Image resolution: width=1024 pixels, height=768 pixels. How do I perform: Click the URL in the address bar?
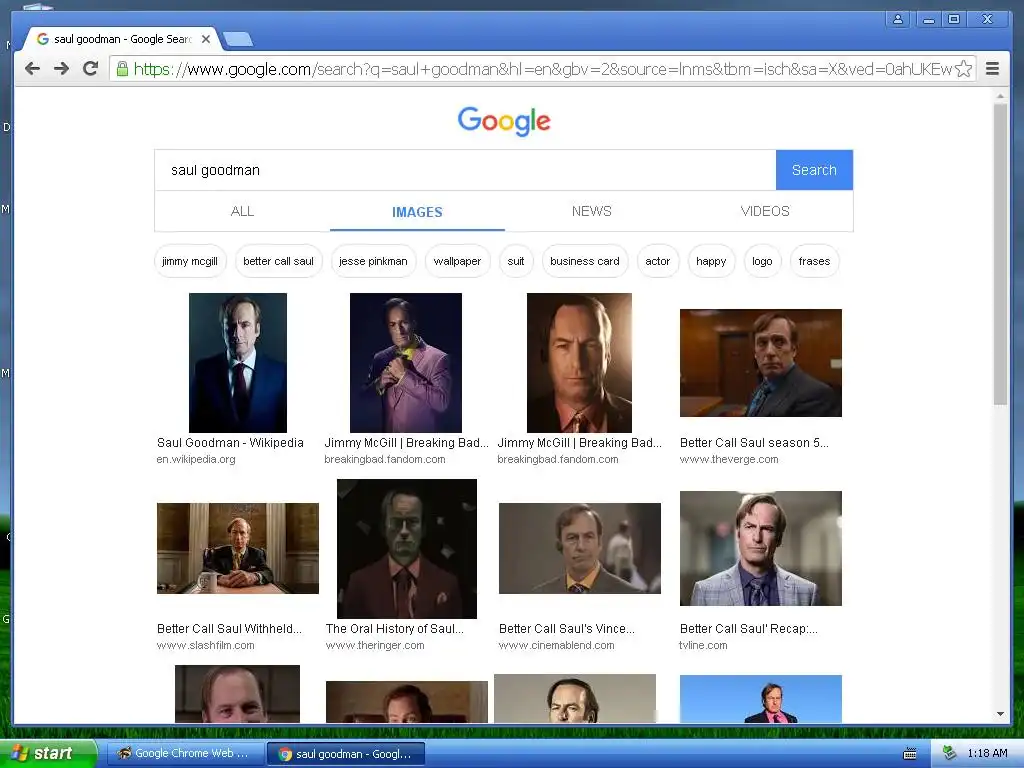(x=542, y=69)
